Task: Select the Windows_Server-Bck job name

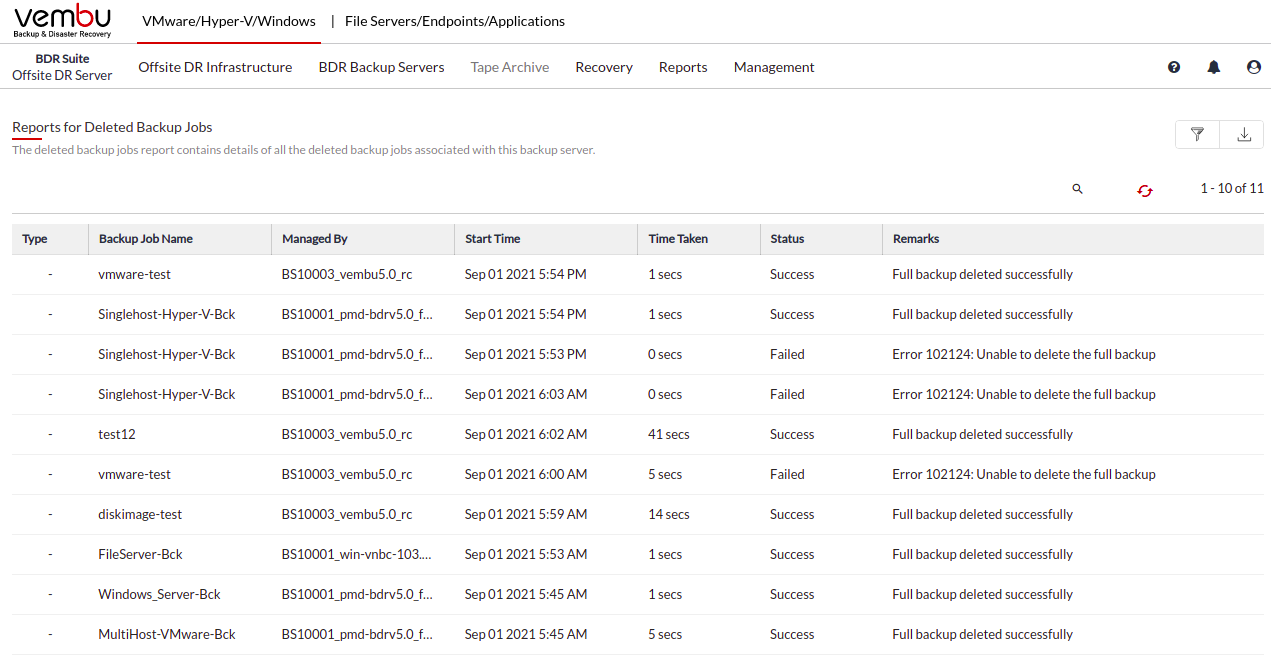Action: (159, 594)
